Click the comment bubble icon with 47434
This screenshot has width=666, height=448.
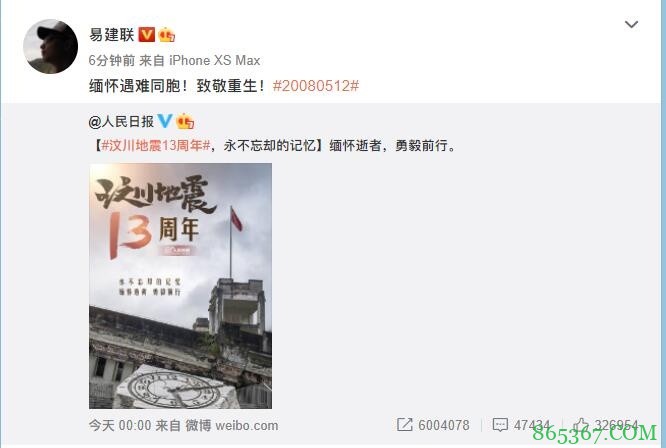coord(500,425)
